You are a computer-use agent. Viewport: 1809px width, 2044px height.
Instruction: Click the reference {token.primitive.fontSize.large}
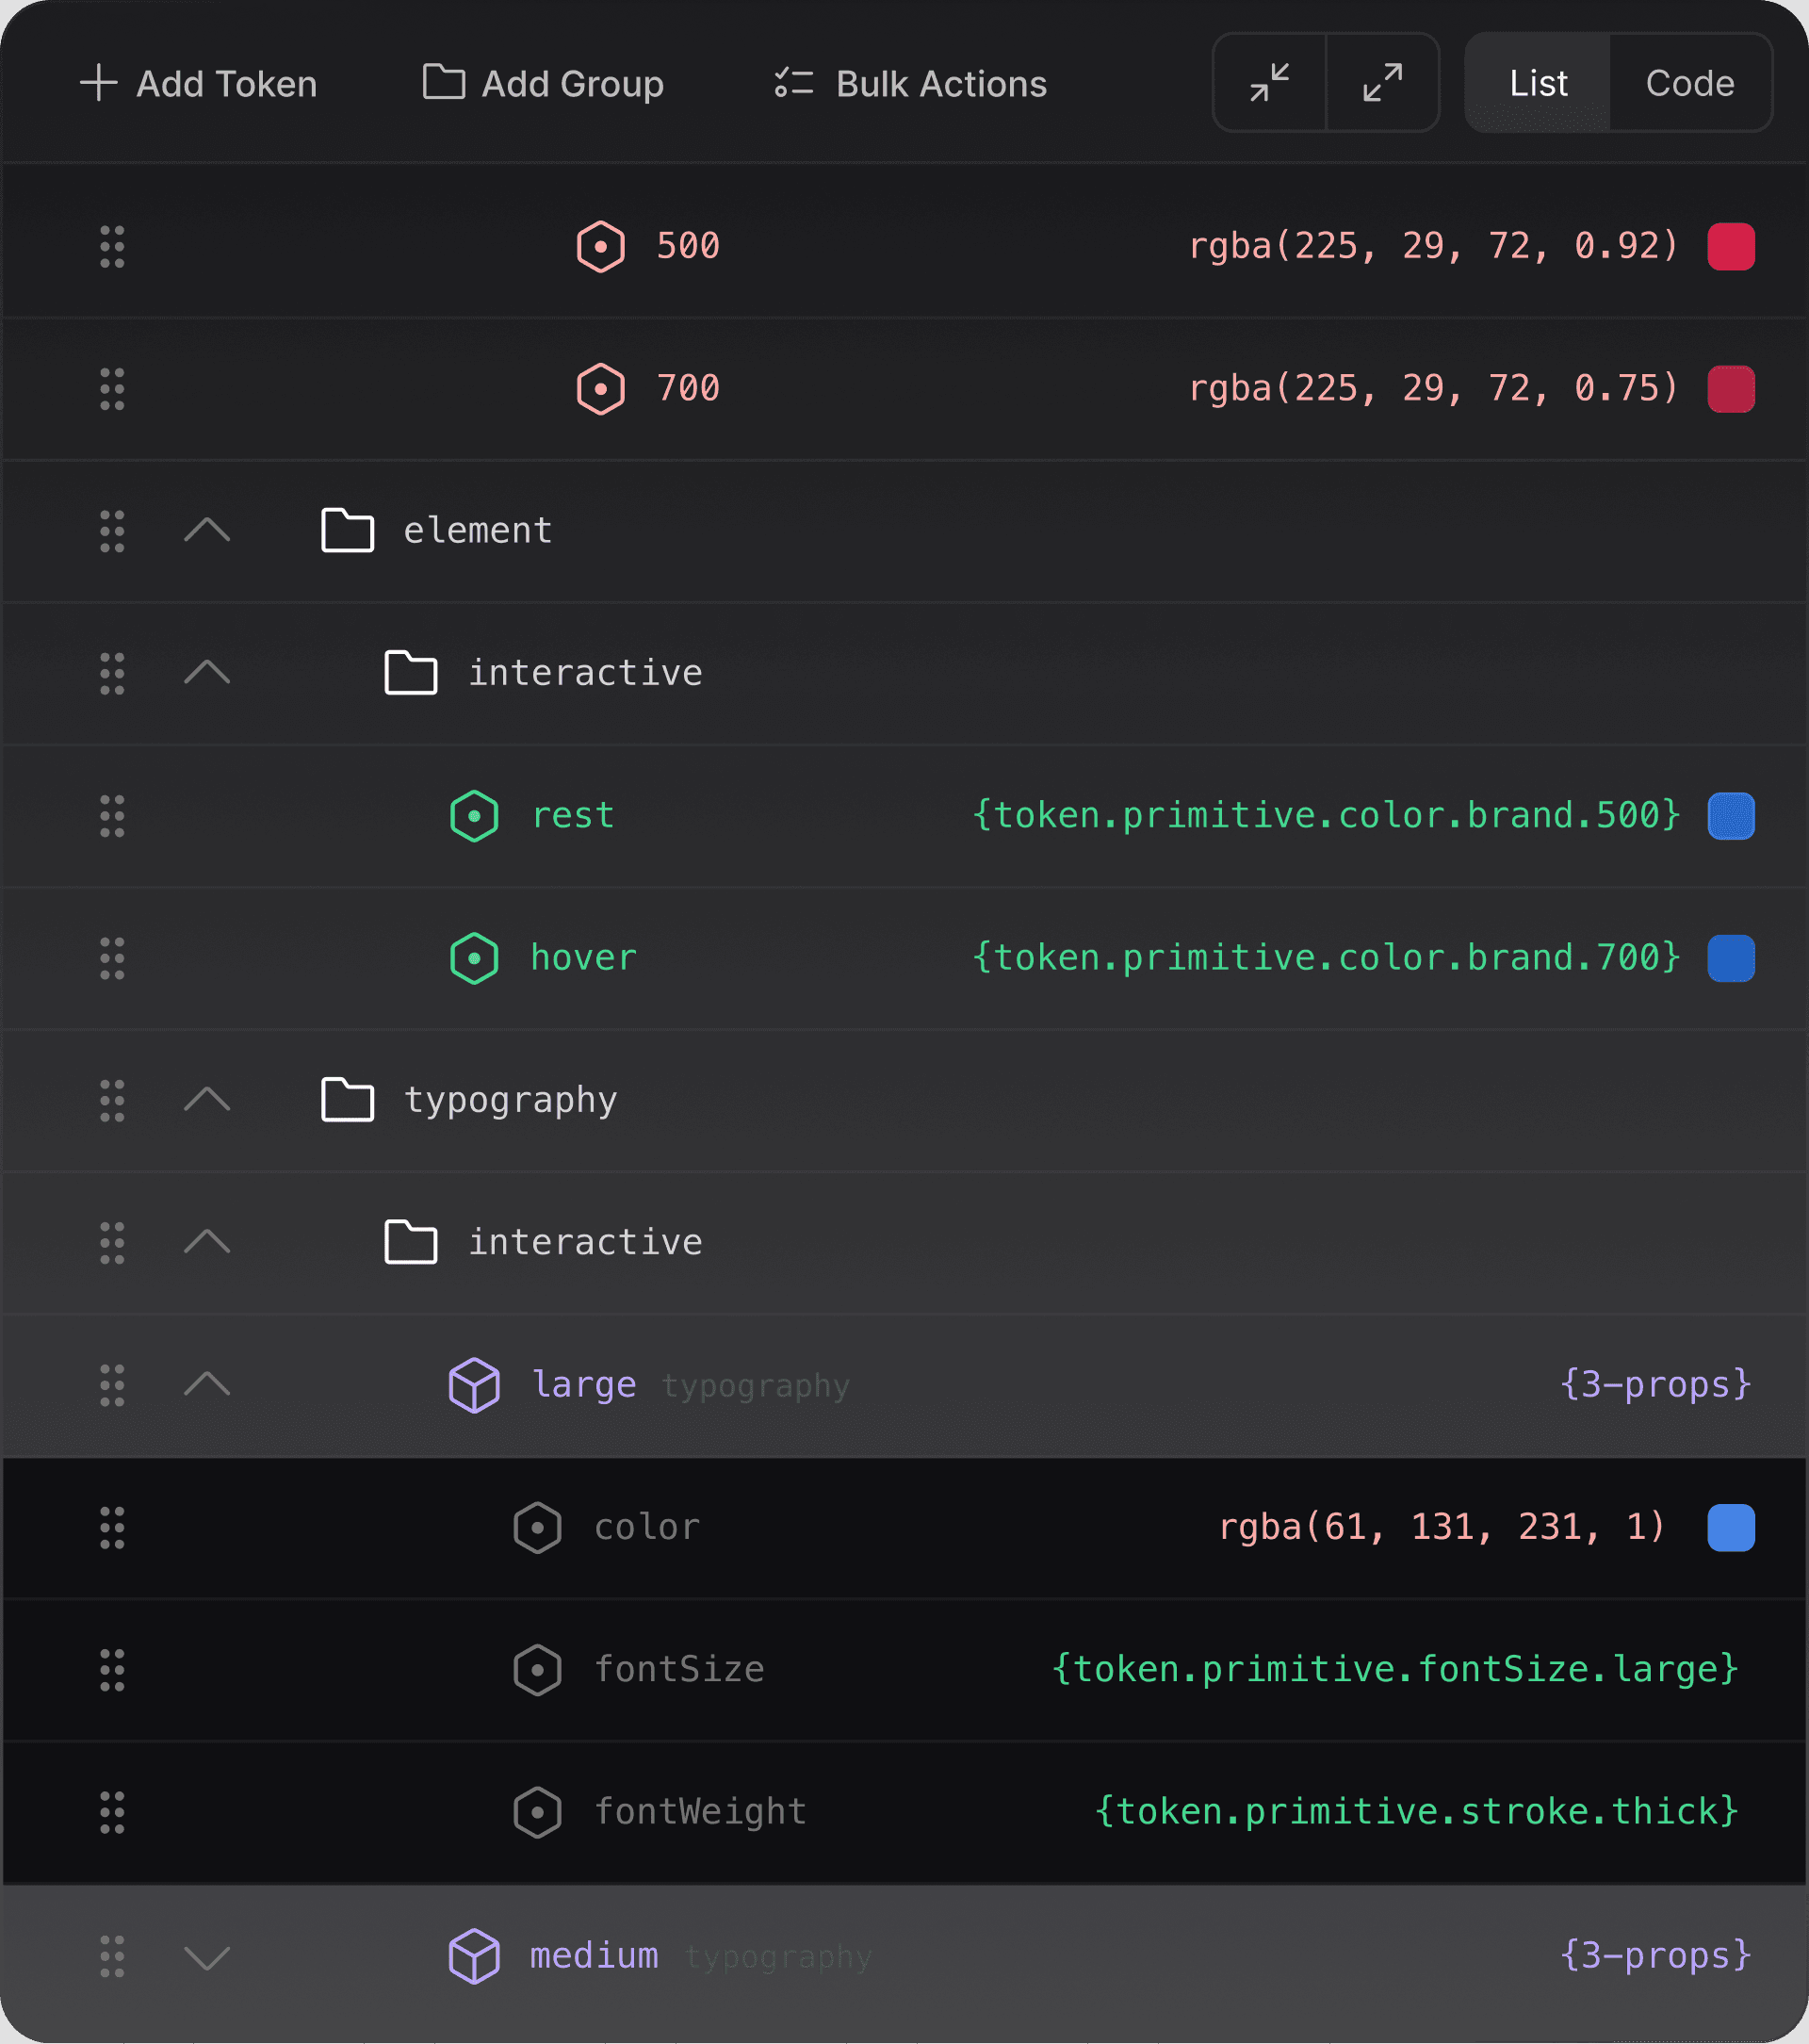coord(1396,1670)
